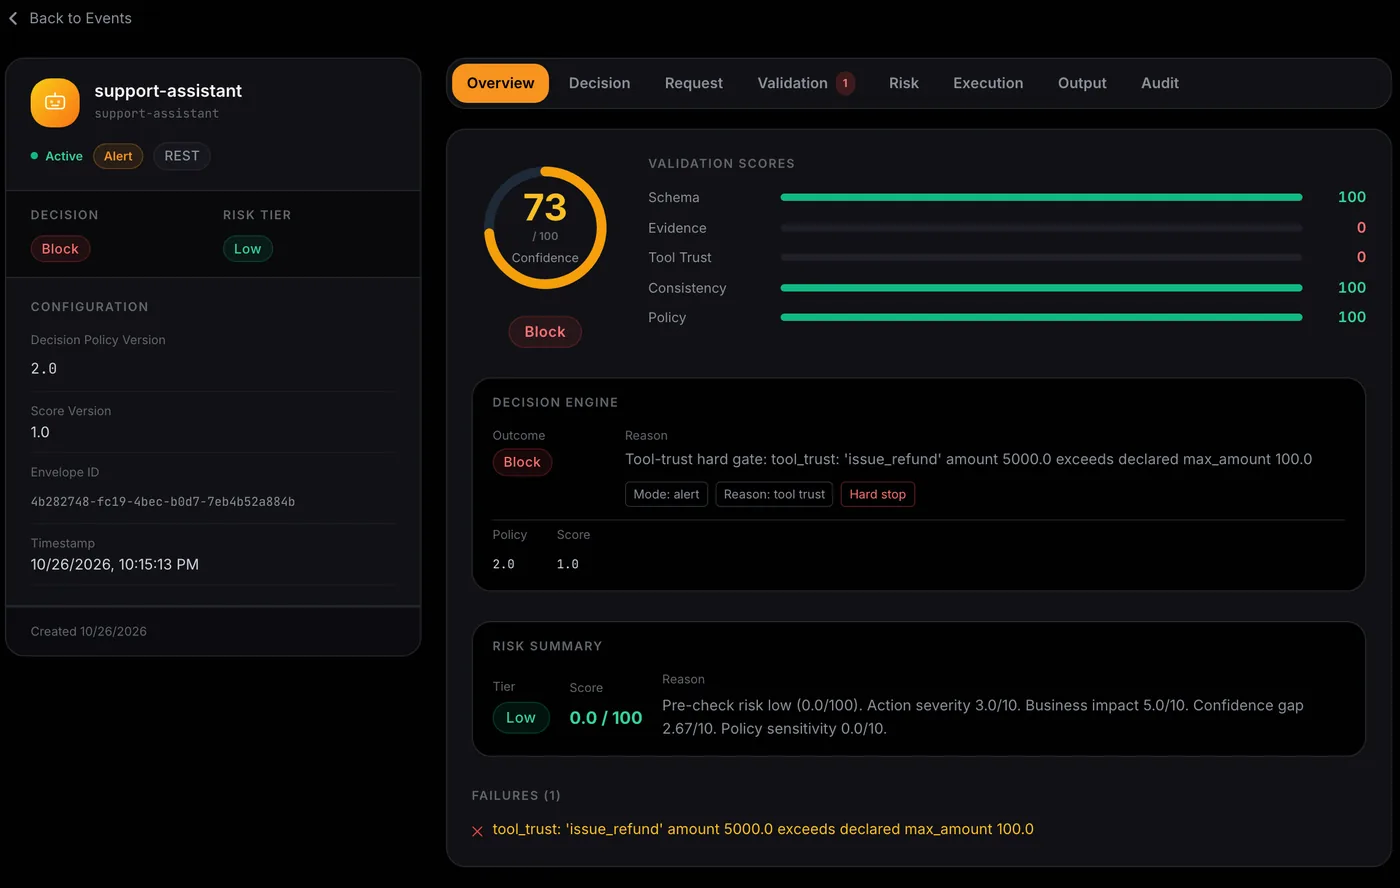Click the Mode: alert tag
Screen dimensions: 1400x888
point(666,494)
